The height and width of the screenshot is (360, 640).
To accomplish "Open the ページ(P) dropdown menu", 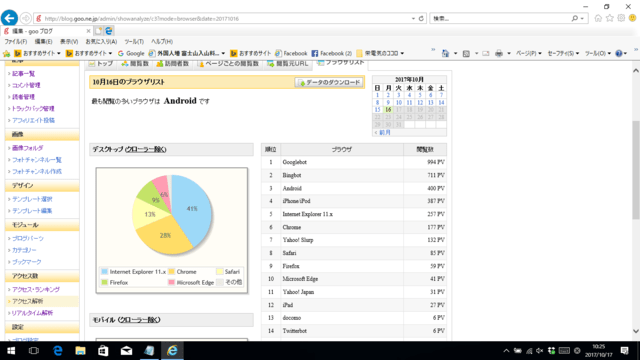I will (x=529, y=53).
